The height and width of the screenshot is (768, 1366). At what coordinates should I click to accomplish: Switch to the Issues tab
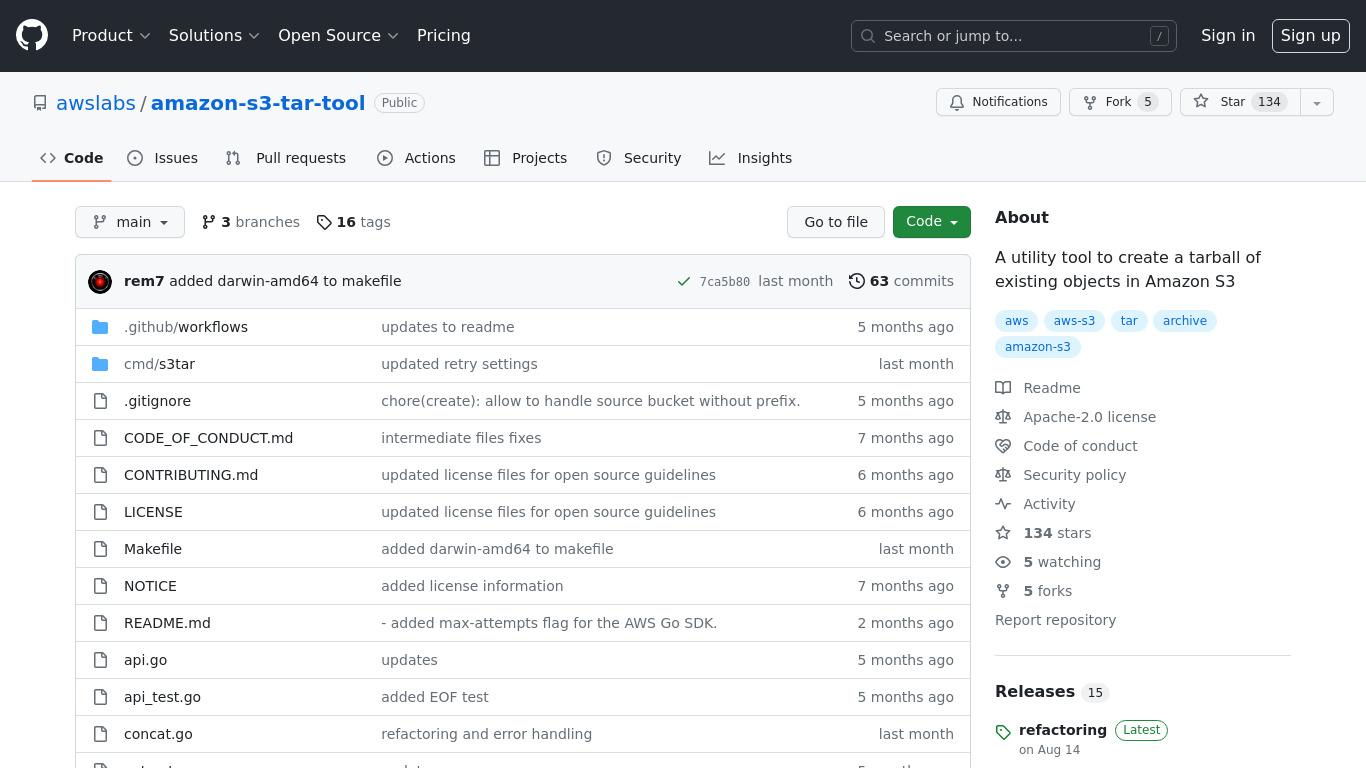tap(163, 158)
